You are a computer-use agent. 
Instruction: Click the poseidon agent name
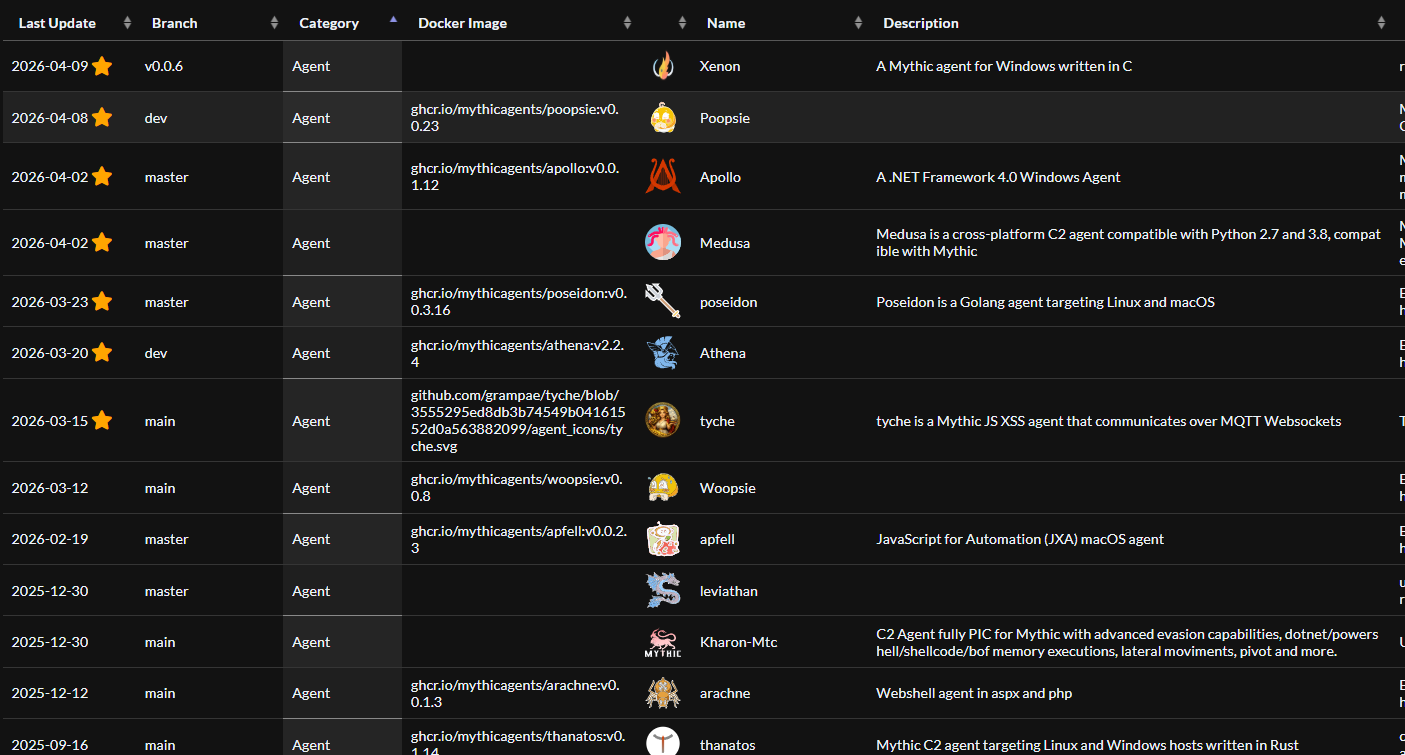tap(729, 302)
